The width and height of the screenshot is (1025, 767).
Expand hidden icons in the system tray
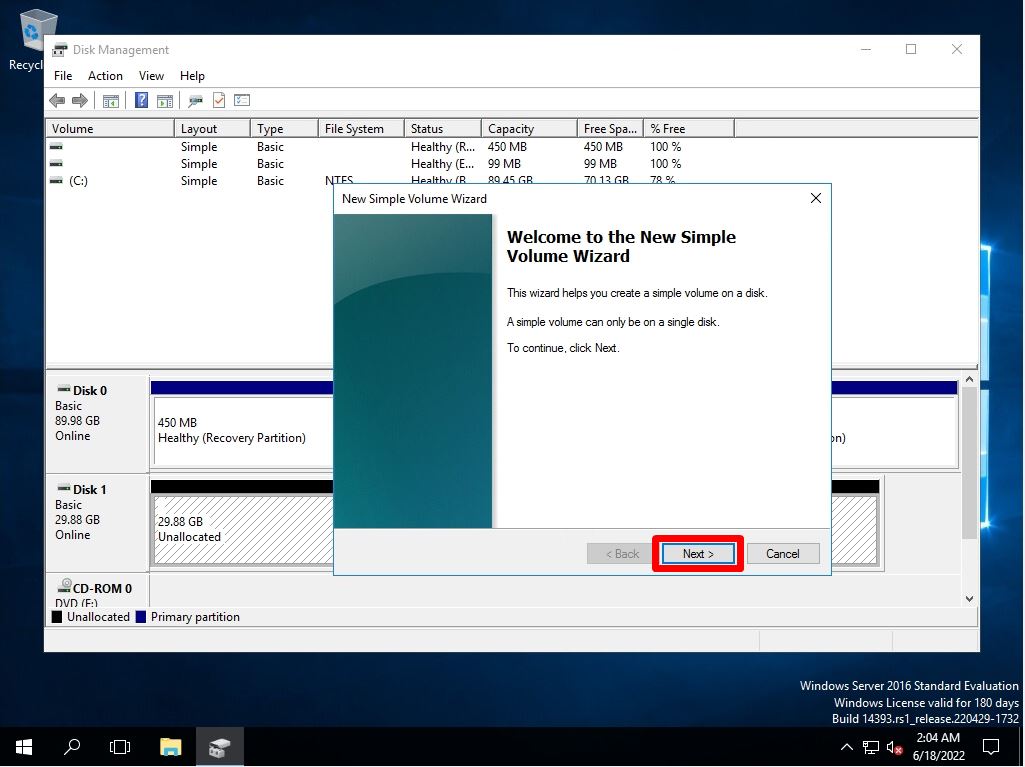846,746
